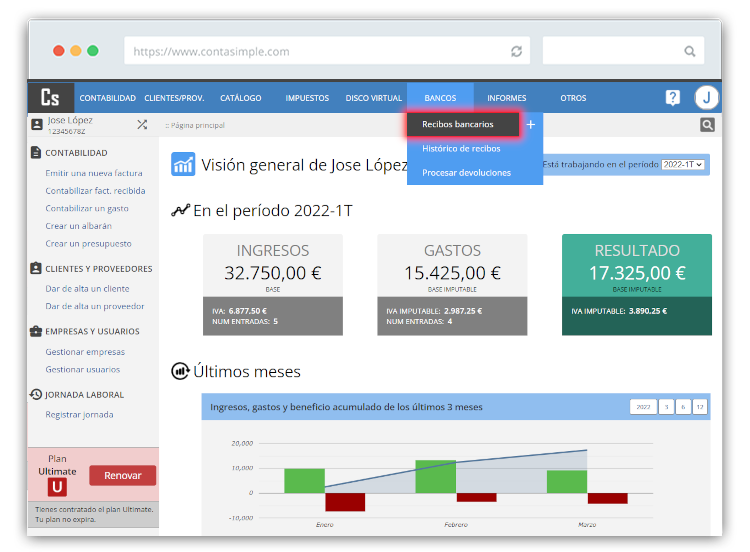Viewport: 750px width, 552px height.
Task: Click the Jose López account name
Action: [70, 120]
